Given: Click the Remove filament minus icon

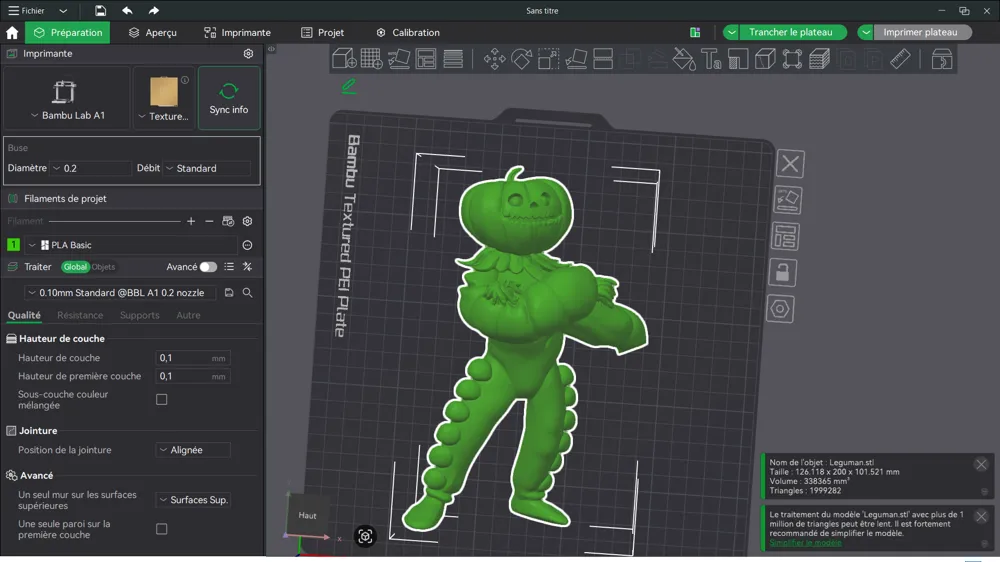Looking at the screenshot, I should click(x=209, y=221).
